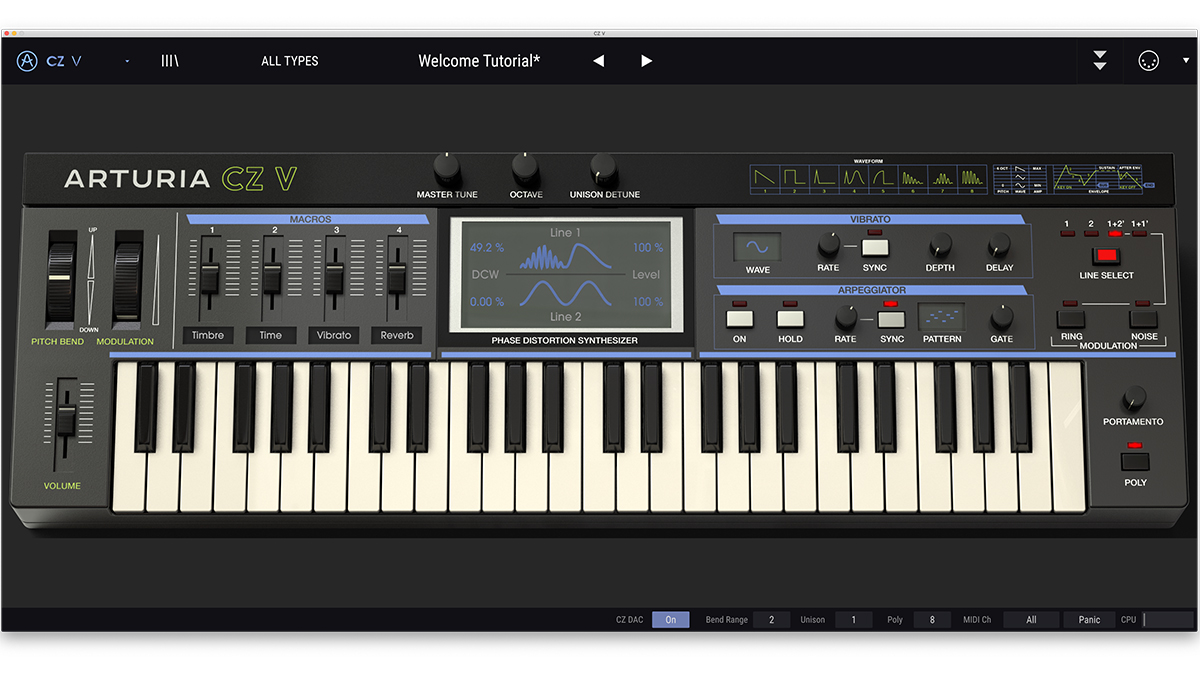Click the Arpeggiator PATTERN display
1200x675 pixels.
pos(942,318)
